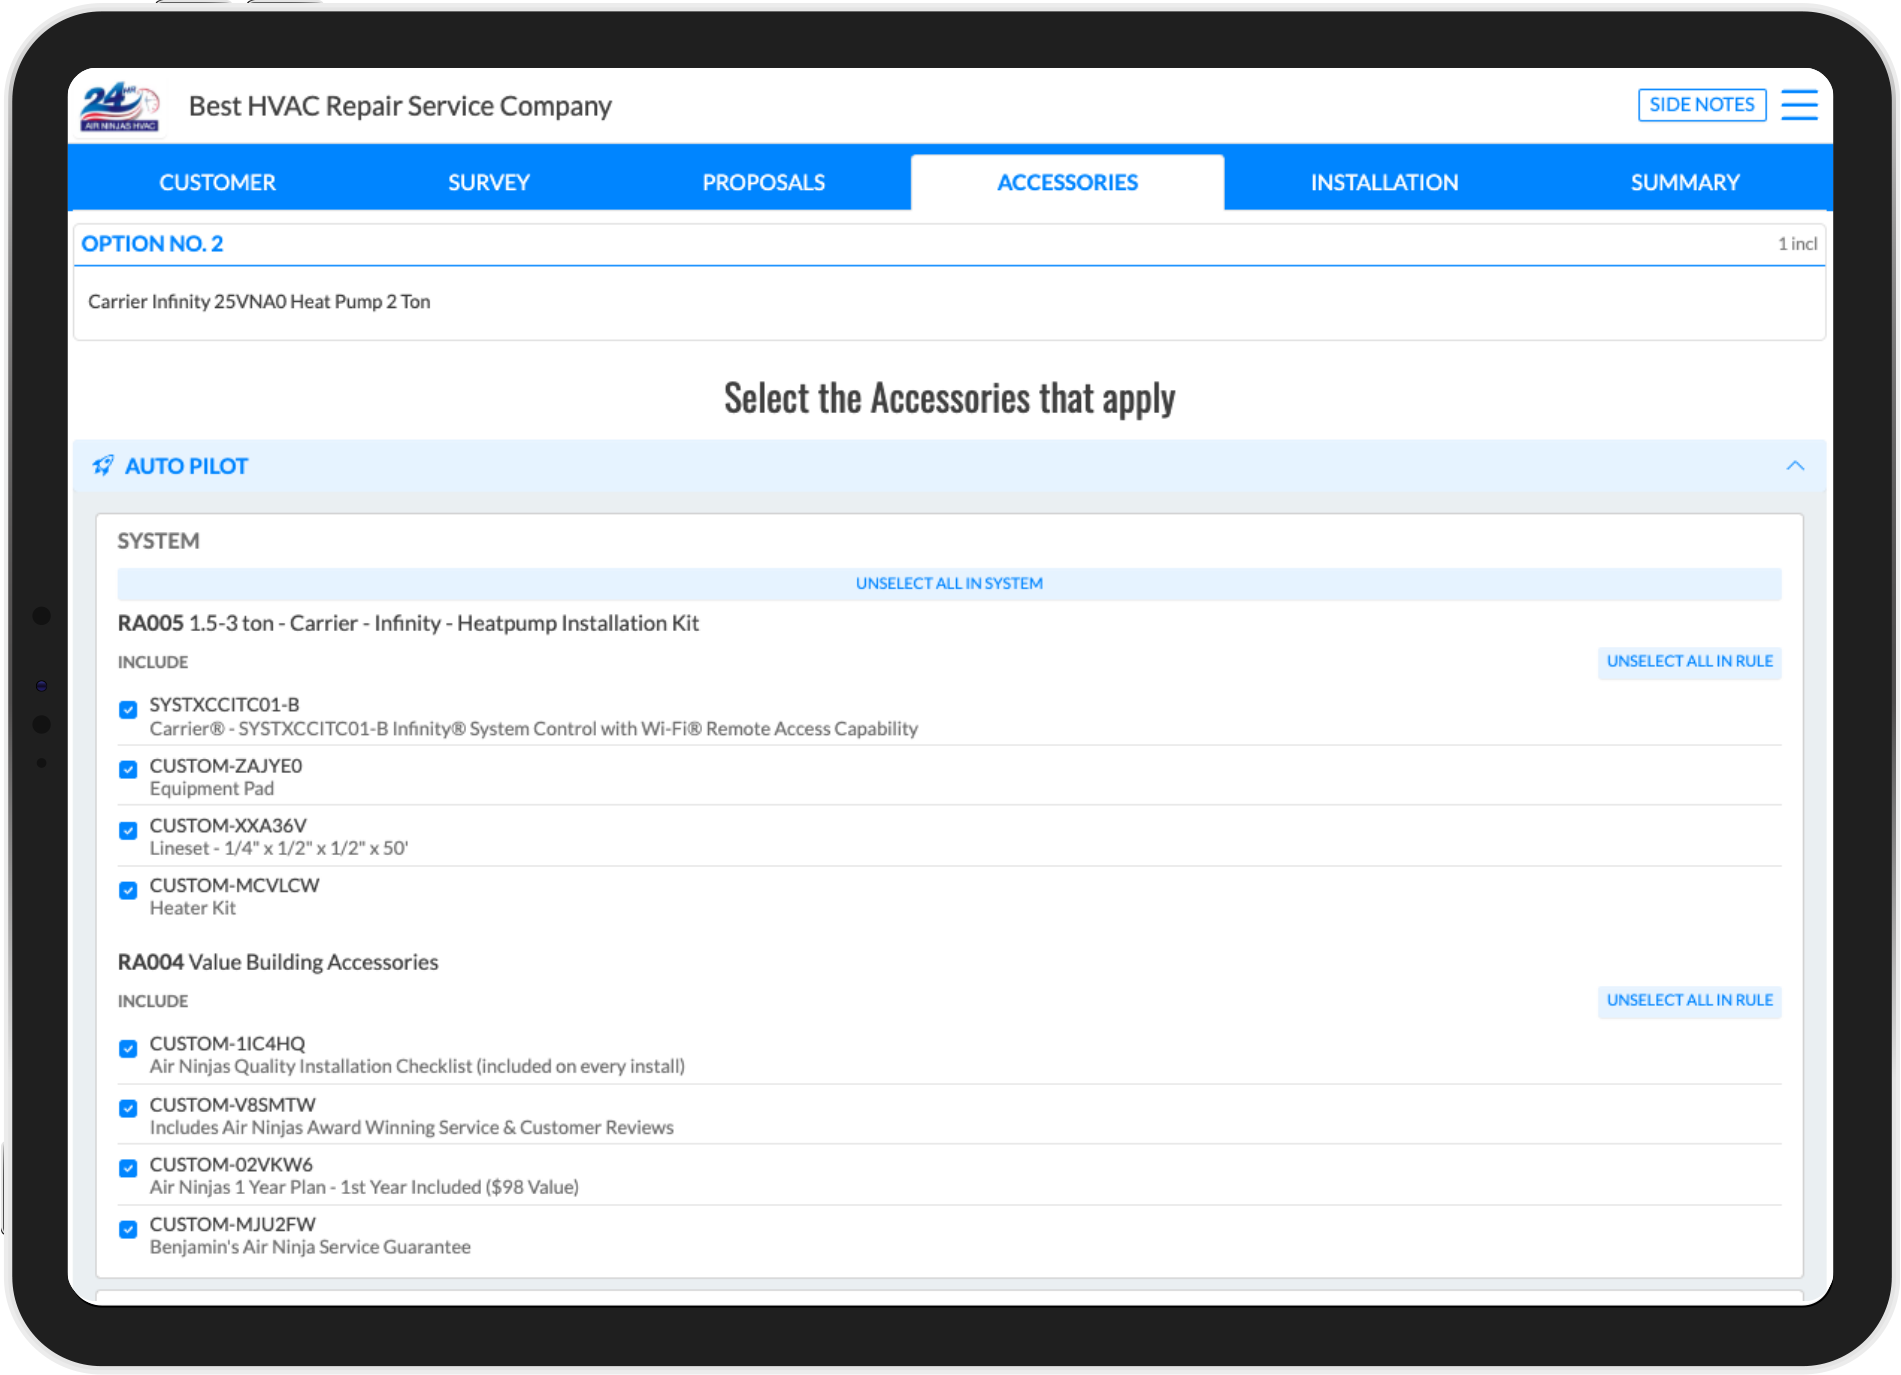Click 'Benjamin's Air Ninja Service Guarantee' text
The image size is (1901, 1375).
click(310, 1247)
